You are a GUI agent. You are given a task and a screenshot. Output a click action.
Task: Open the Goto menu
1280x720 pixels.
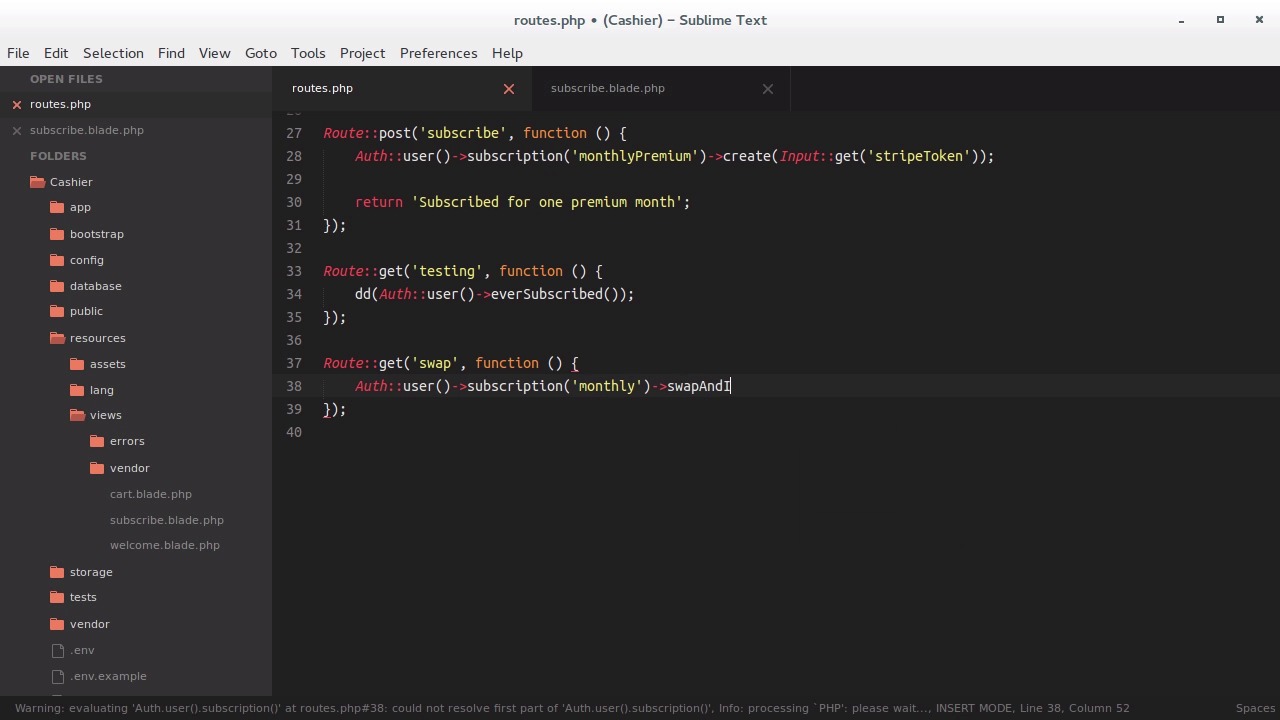(261, 53)
